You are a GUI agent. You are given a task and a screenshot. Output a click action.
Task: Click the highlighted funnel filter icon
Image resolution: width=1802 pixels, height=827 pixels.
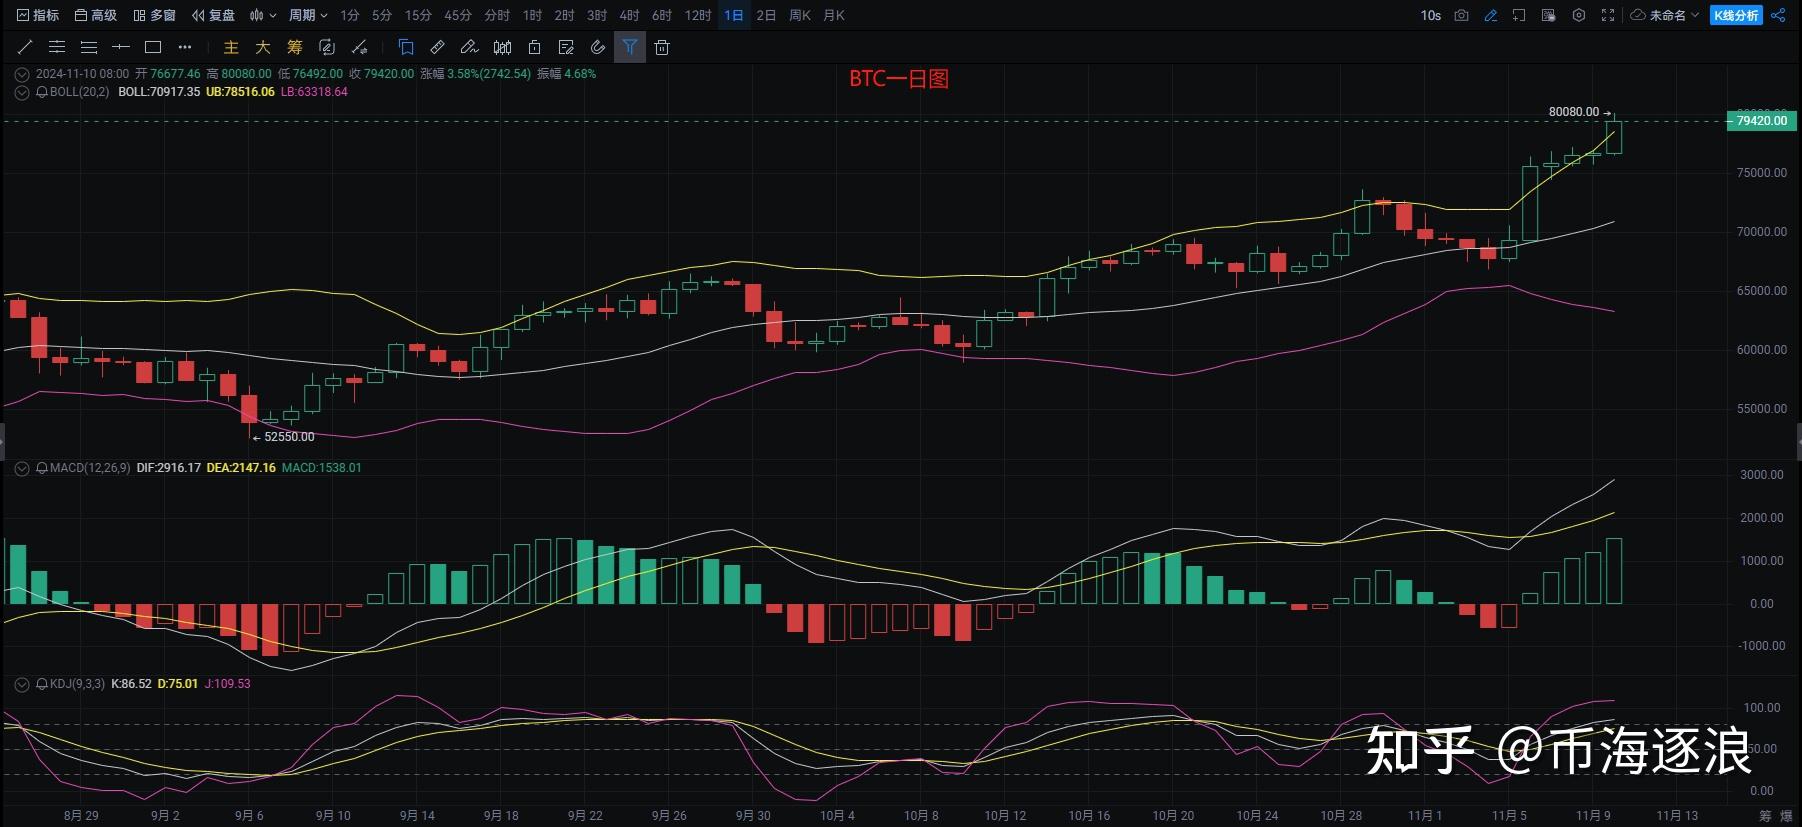[629, 47]
